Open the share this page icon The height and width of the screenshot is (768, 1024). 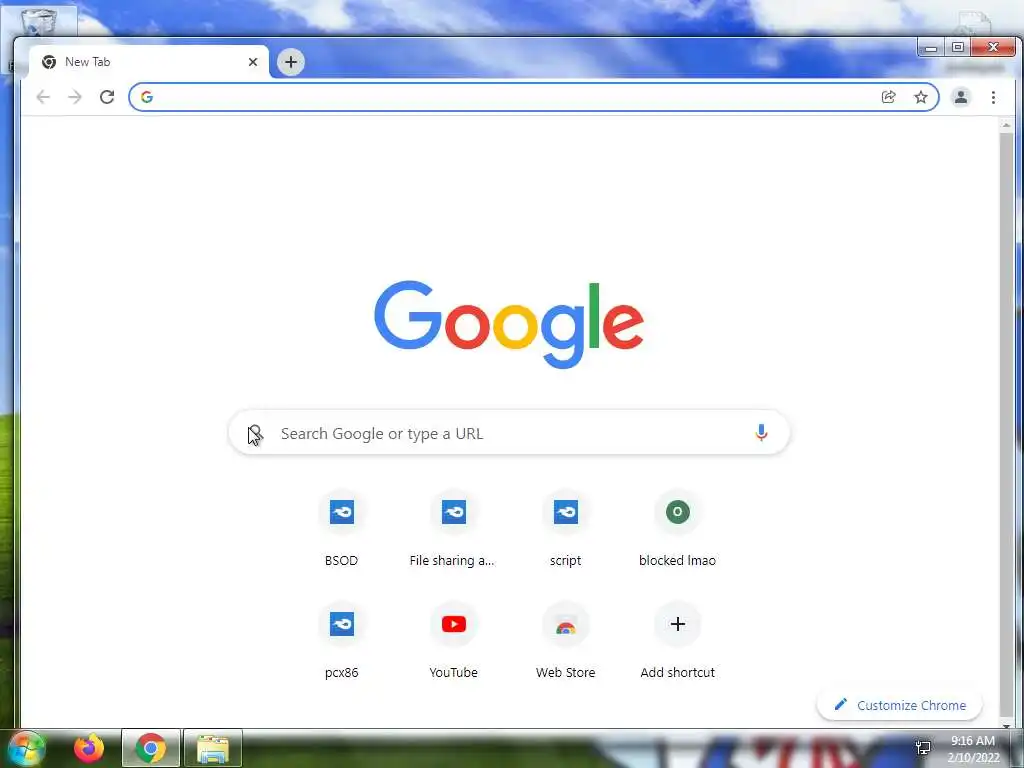tap(888, 97)
